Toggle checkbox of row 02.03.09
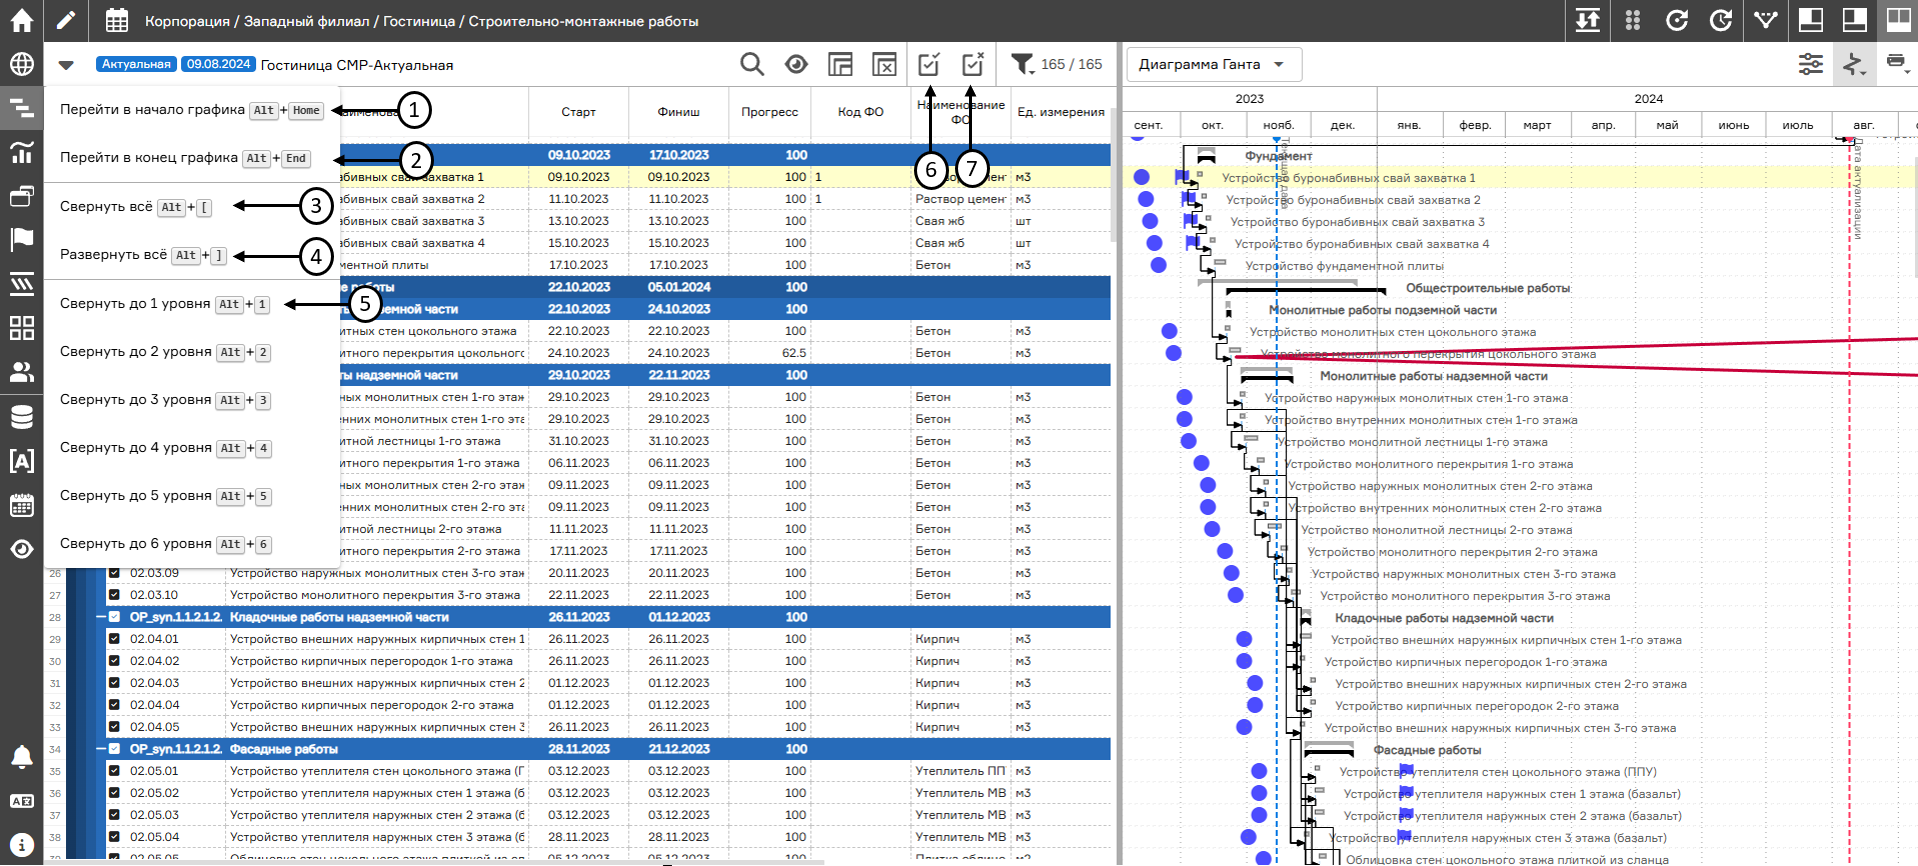 (x=114, y=573)
